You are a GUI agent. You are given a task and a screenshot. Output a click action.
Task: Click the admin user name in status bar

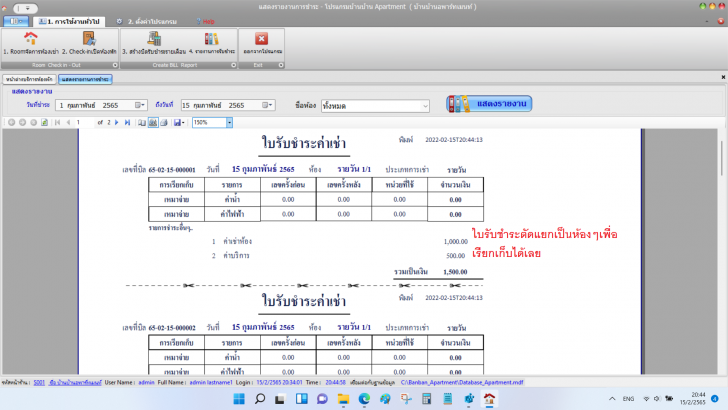(146, 383)
